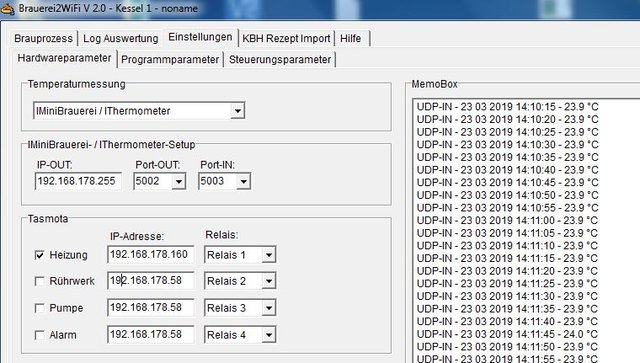Enable the Rührwerk checkbox

(40, 281)
